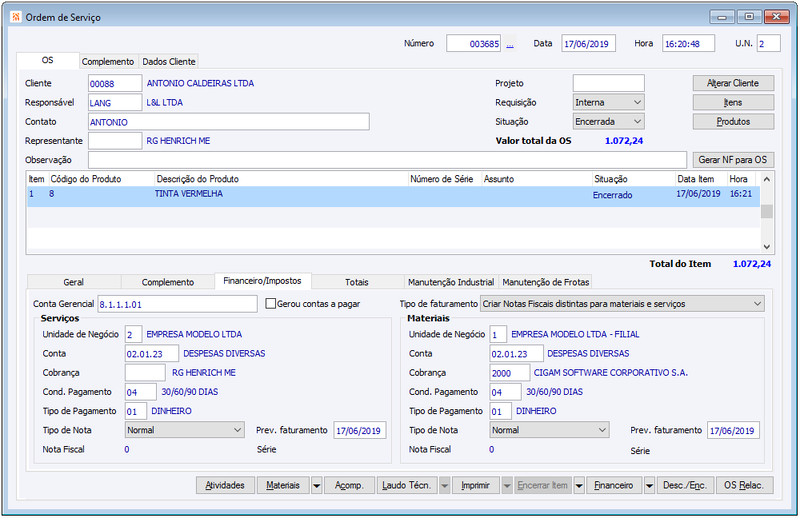The width and height of the screenshot is (800, 518).
Task: Click the ellipsis lookup next to Número
Action: point(510,44)
